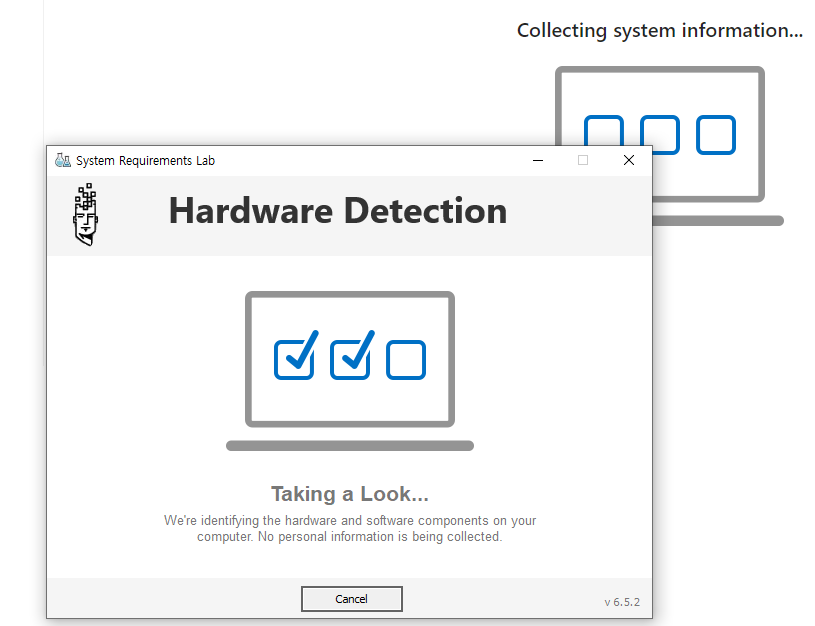Click the flask icon in the title bar
815x626 pixels.
point(63,160)
